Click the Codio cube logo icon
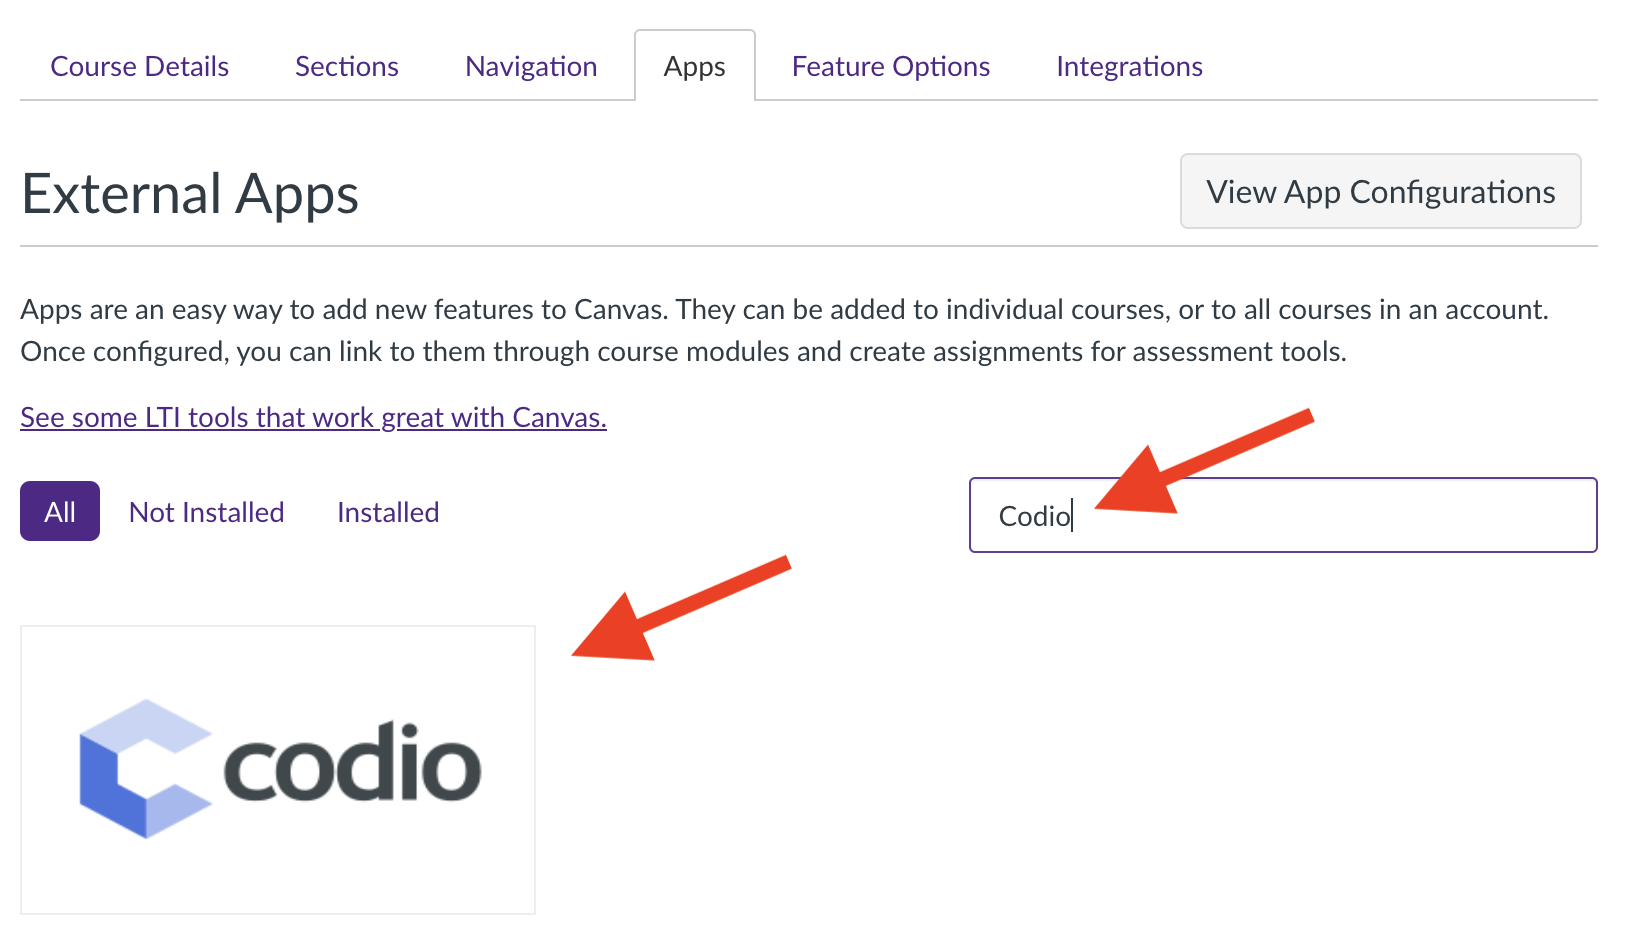The height and width of the screenshot is (930, 1646). click(x=146, y=768)
